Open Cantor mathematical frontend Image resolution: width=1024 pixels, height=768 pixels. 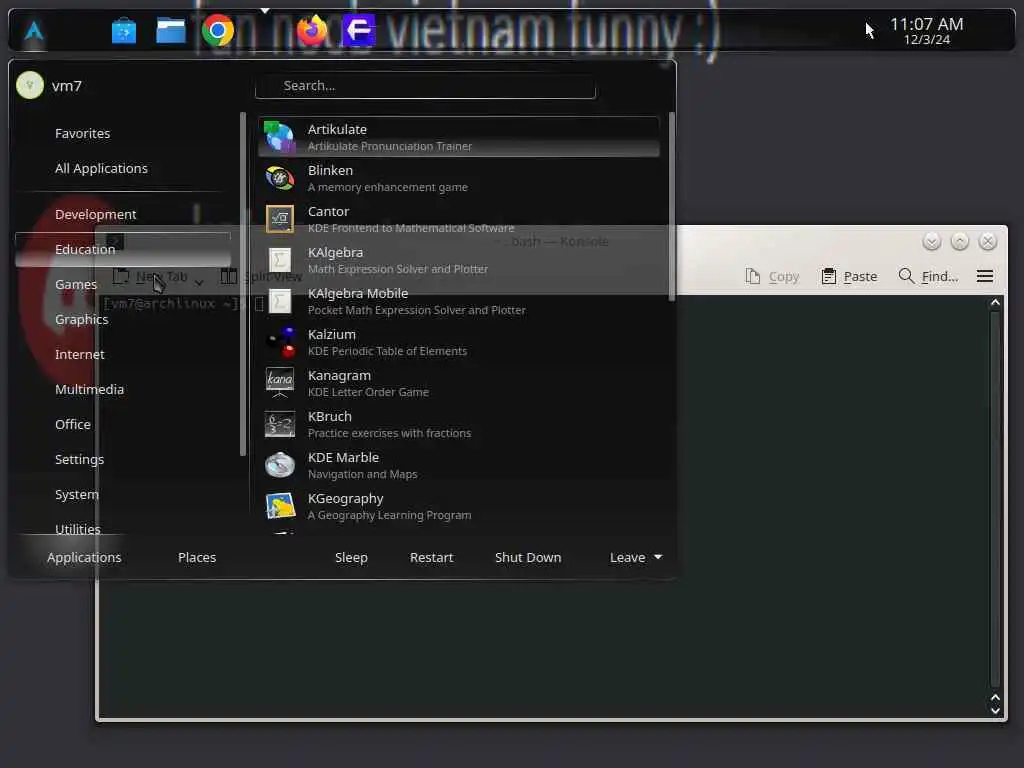[x=458, y=219]
